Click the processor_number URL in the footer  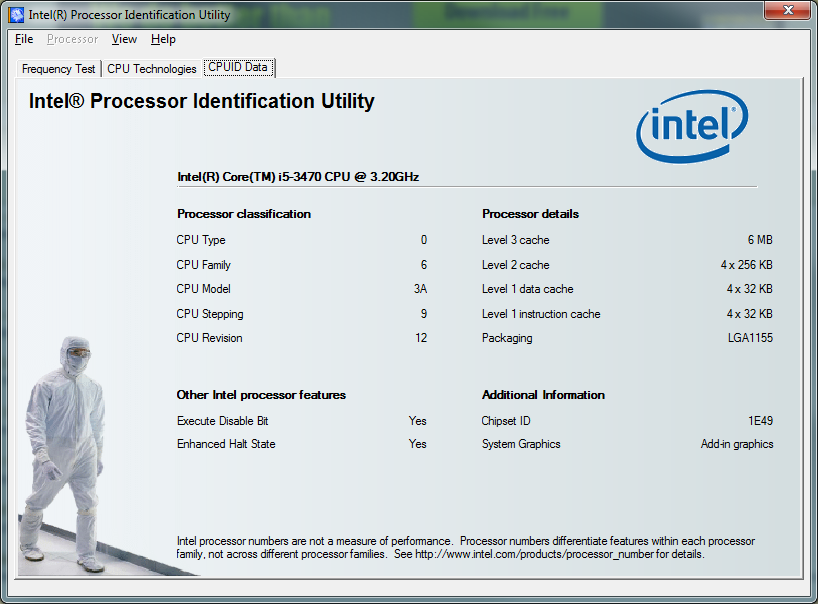click(x=534, y=554)
